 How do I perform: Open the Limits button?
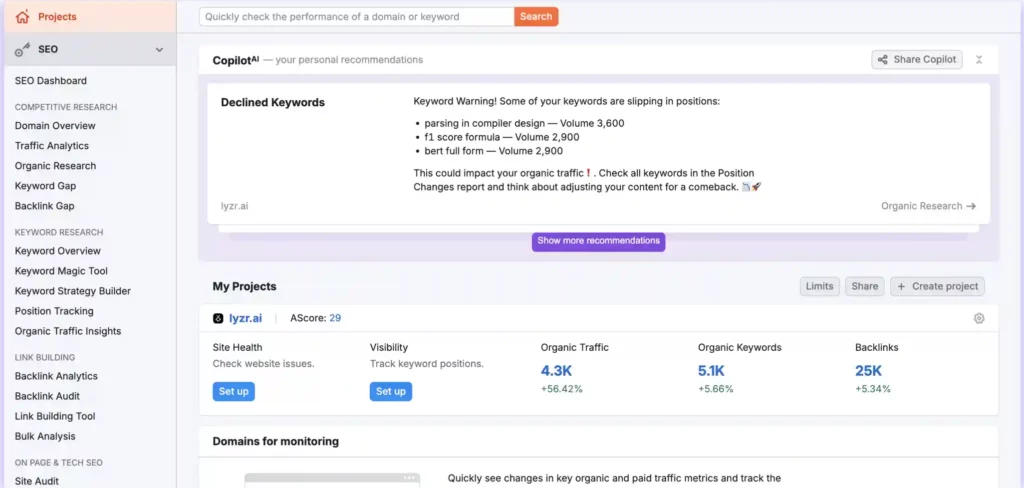[x=820, y=286]
